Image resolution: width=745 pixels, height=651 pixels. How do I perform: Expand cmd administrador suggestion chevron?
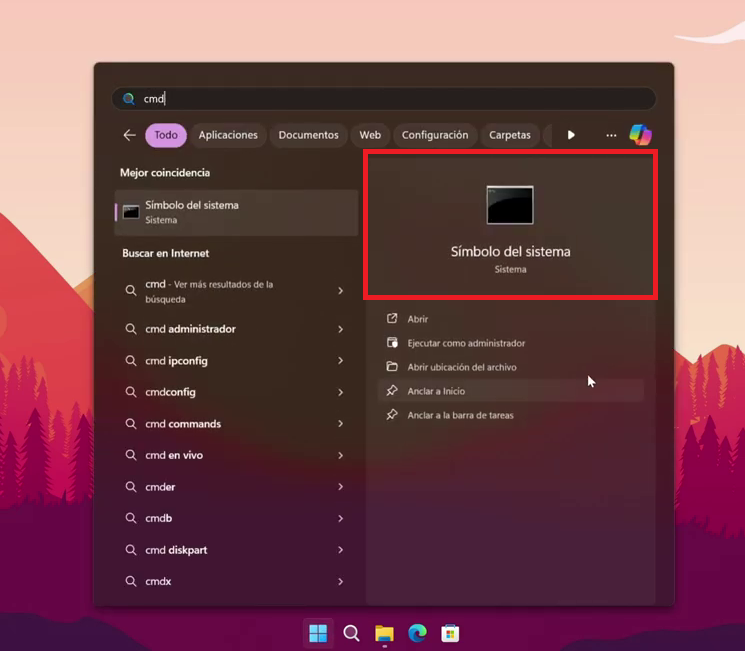[341, 329]
